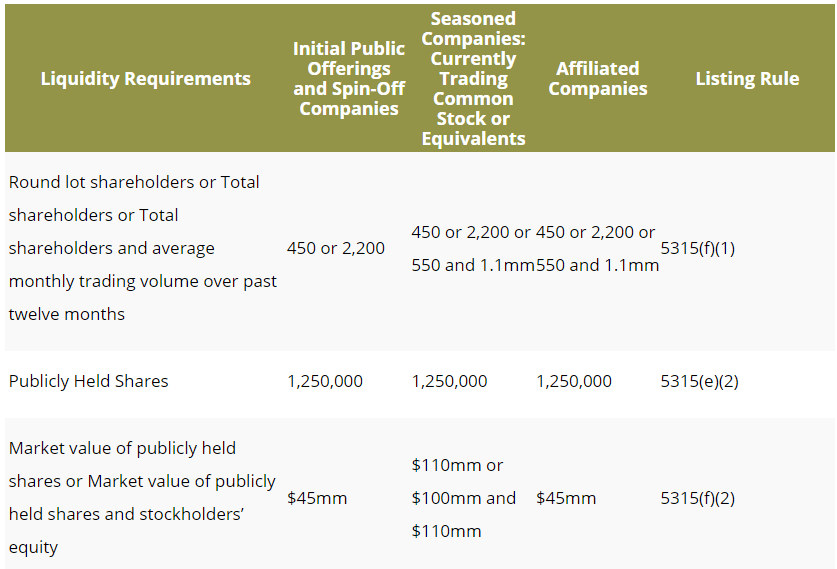
Task: Select the IPO column's 450 or 2,200 value
Action: pyautogui.click(x=335, y=248)
